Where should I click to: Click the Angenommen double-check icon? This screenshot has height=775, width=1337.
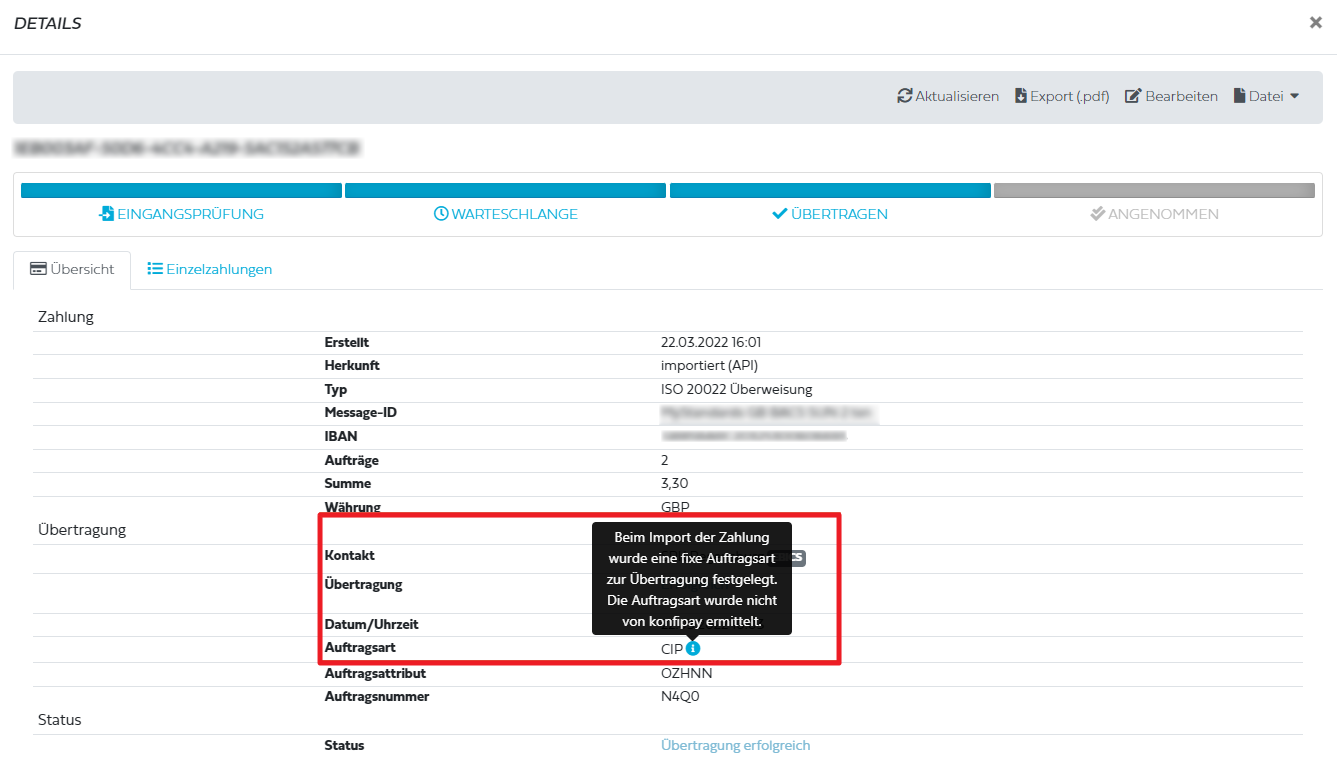[1097, 214]
